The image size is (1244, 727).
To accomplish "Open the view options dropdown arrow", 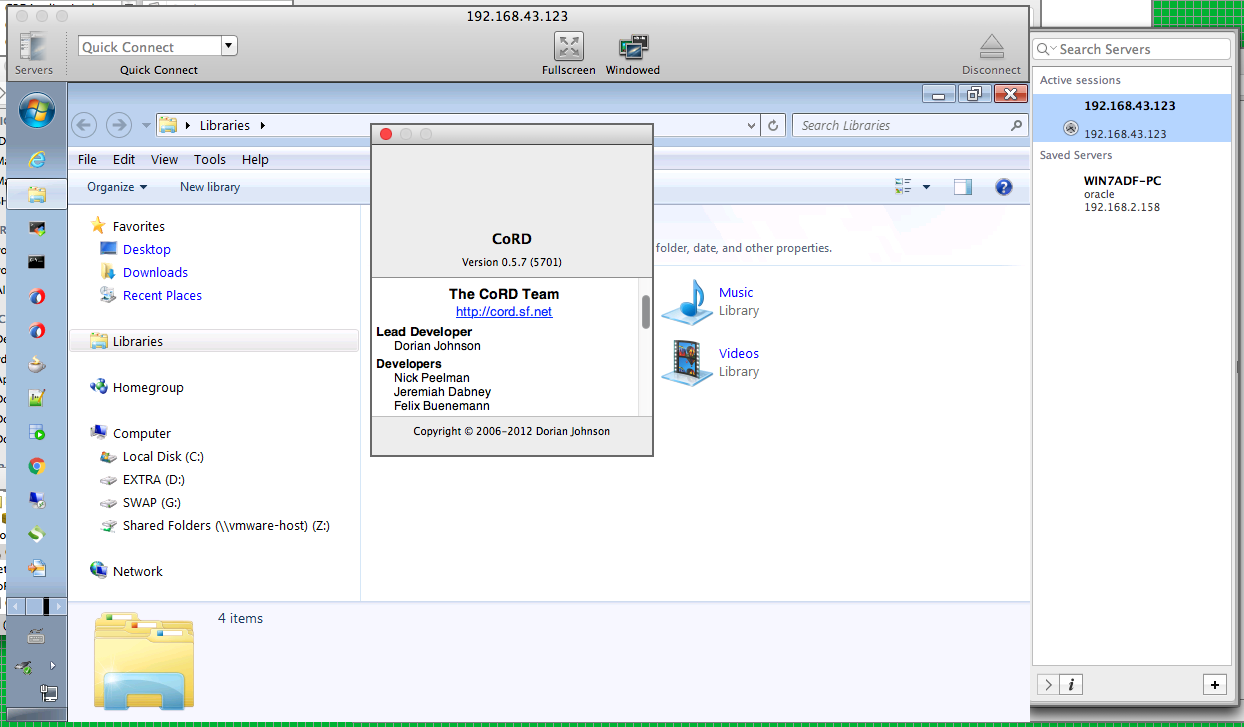I will [926, 187].
